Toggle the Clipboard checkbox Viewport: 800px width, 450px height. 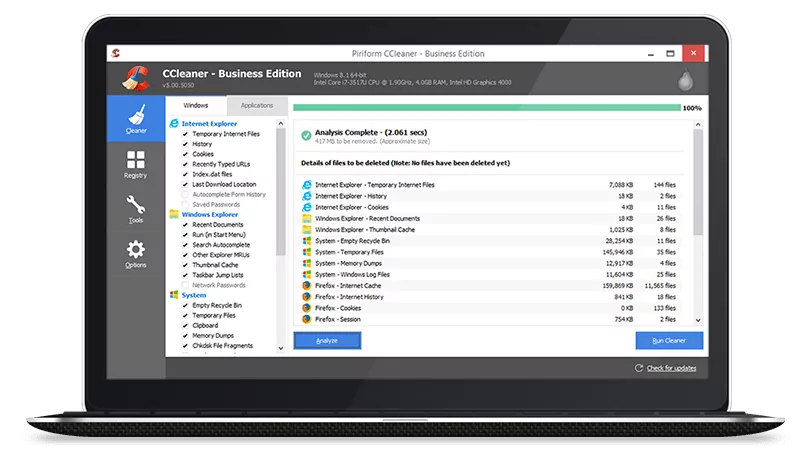pos(185,326)
